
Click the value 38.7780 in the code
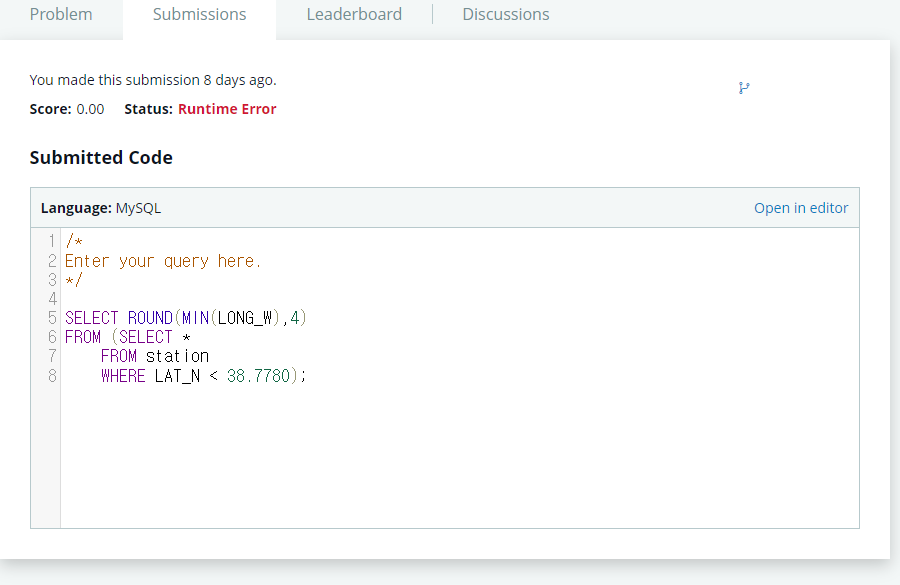click(x=258, y=375)
